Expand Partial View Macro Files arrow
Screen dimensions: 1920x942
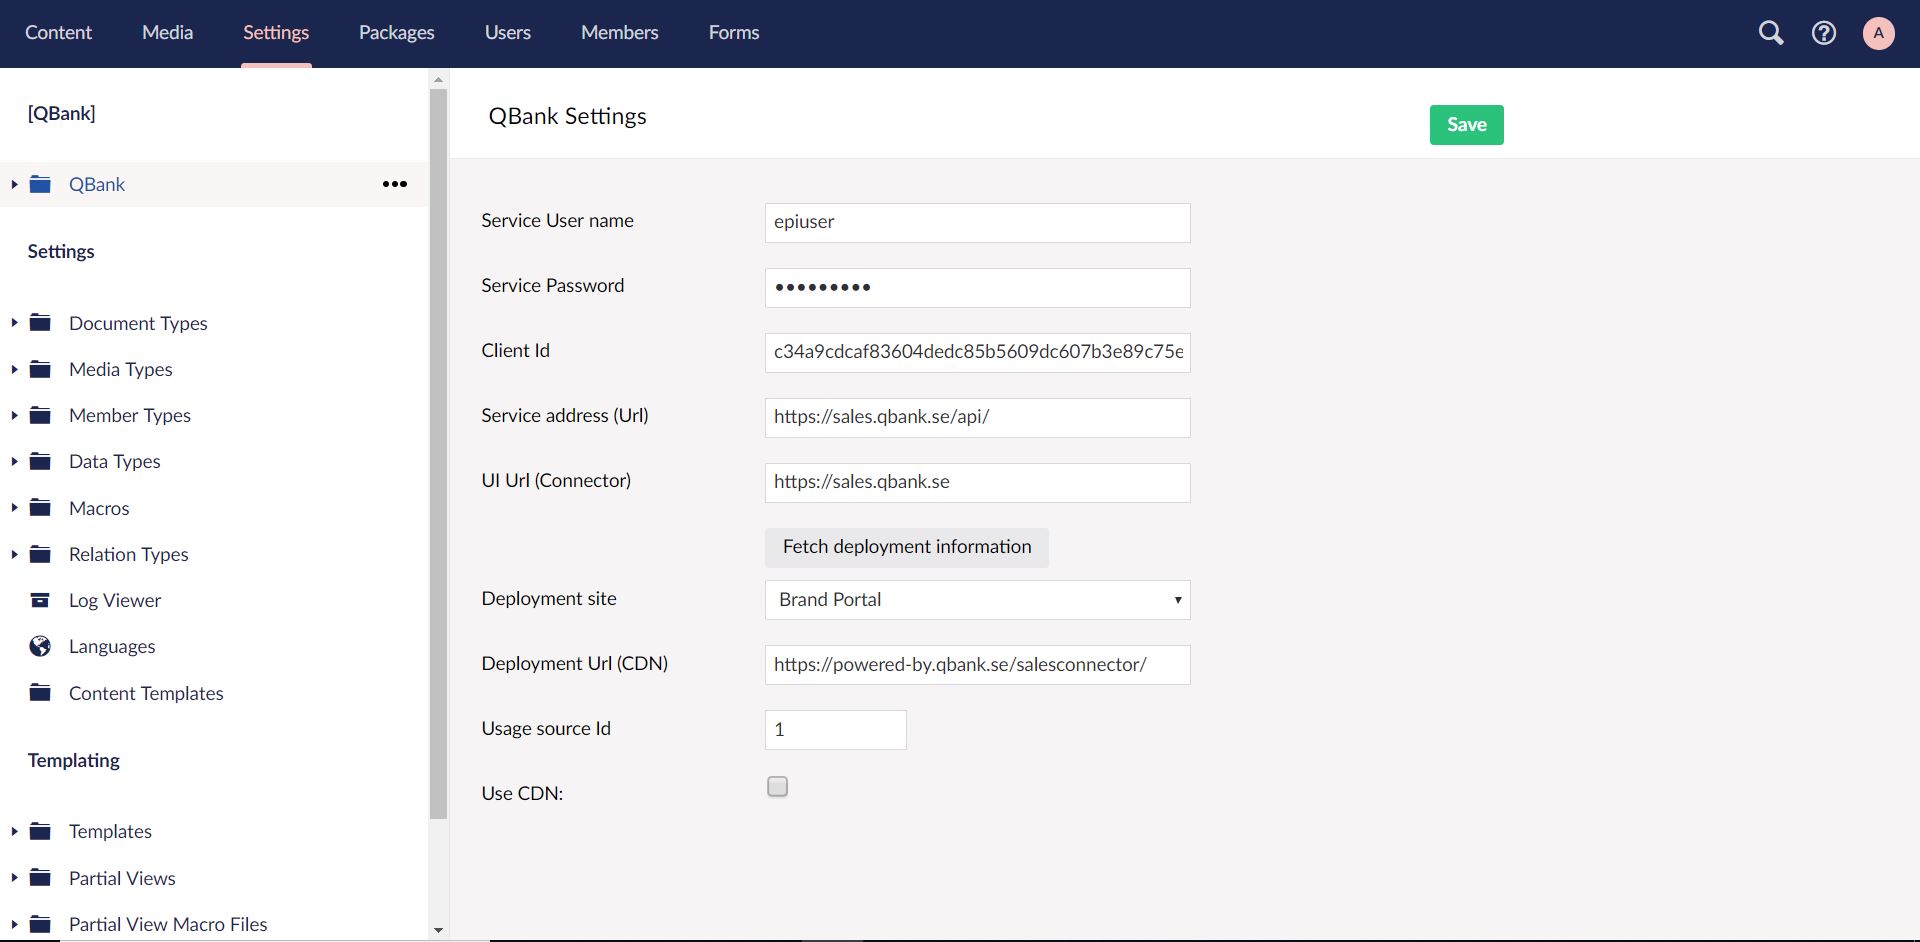tap(14, 924)
